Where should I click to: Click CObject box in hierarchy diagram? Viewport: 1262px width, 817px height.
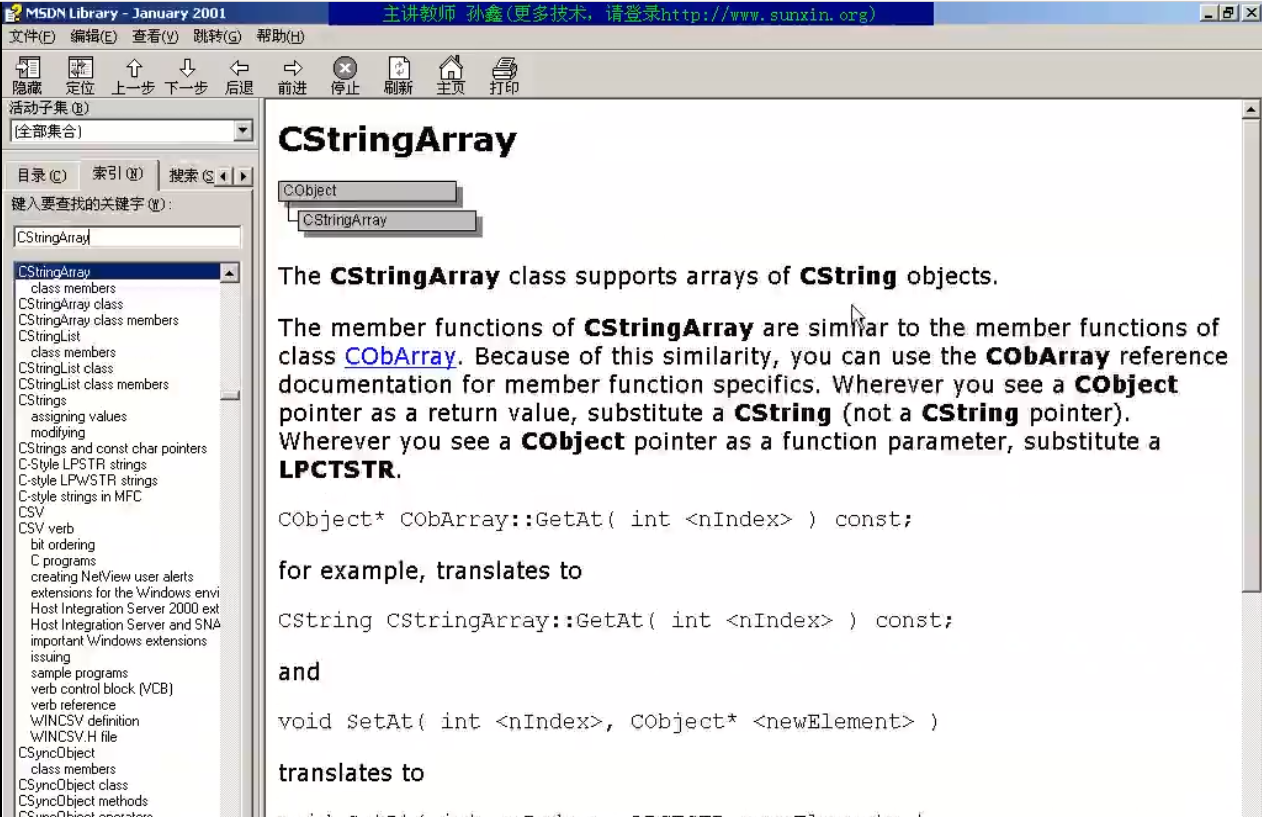(x=367, y=191)
